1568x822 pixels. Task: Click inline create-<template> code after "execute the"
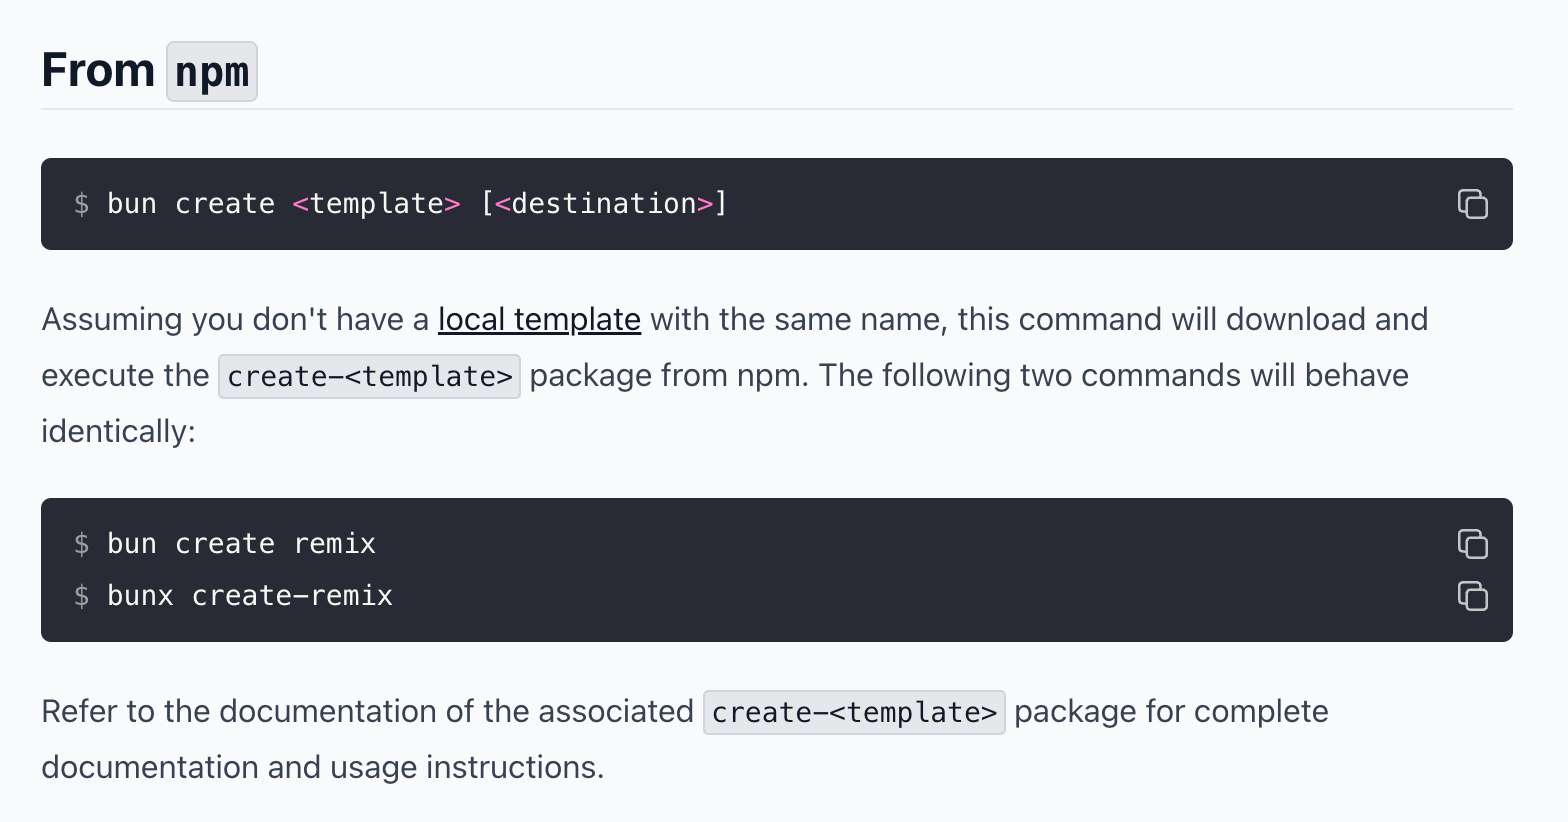click(x=369, y=377)
